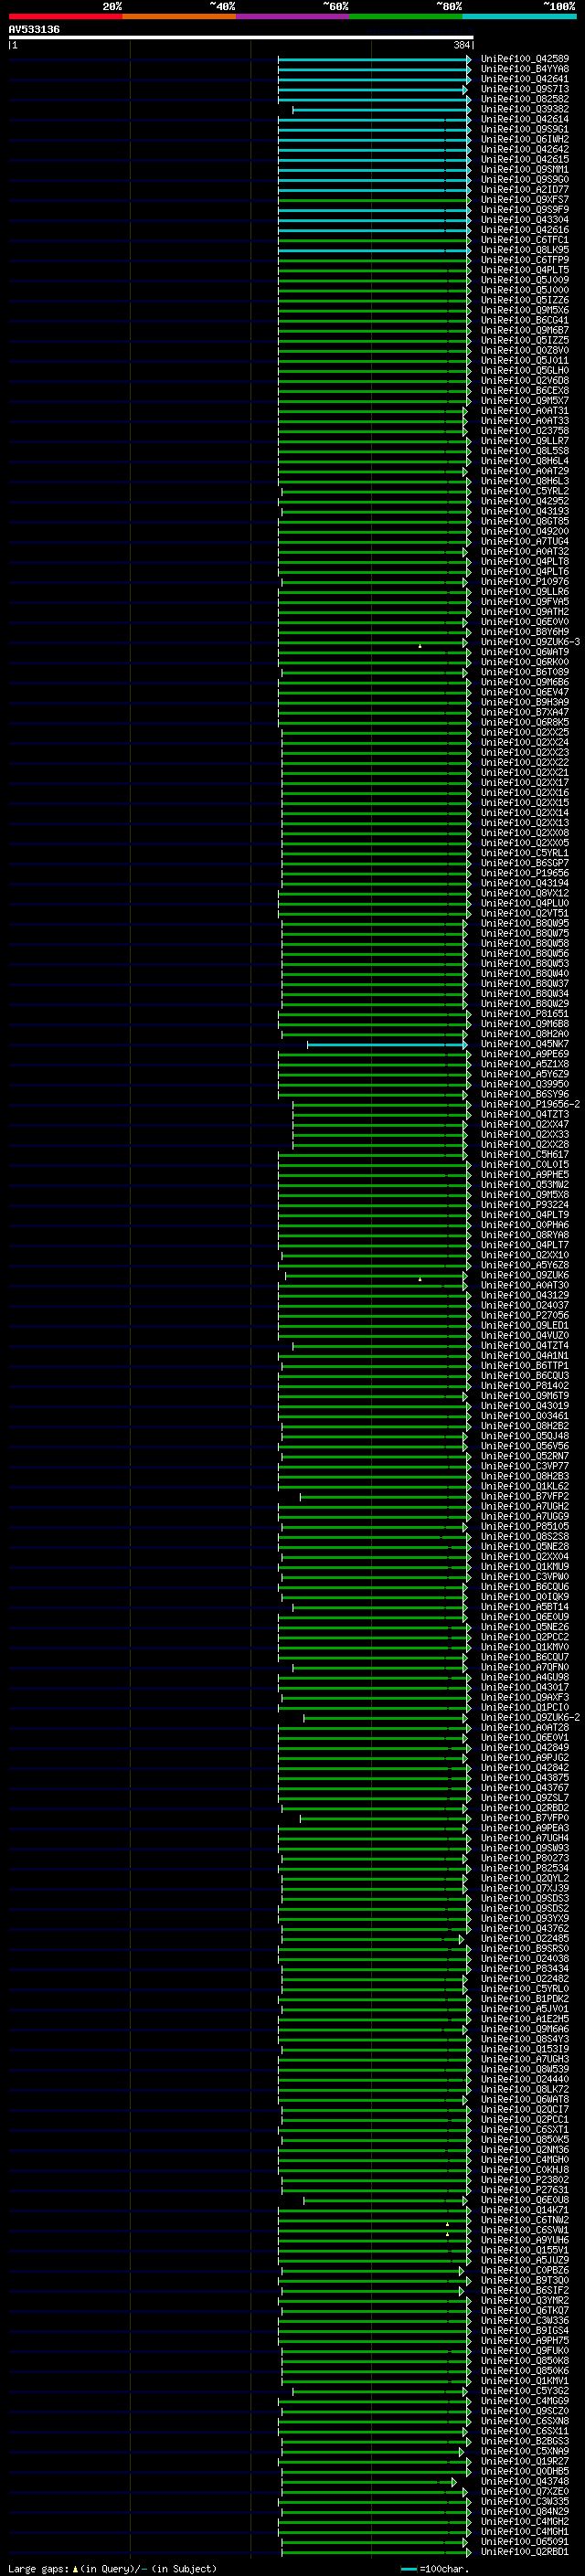Open hit UniRef100_Q84N29
The width and height of the screenshot is (585, 2576).
(525, 2511)
